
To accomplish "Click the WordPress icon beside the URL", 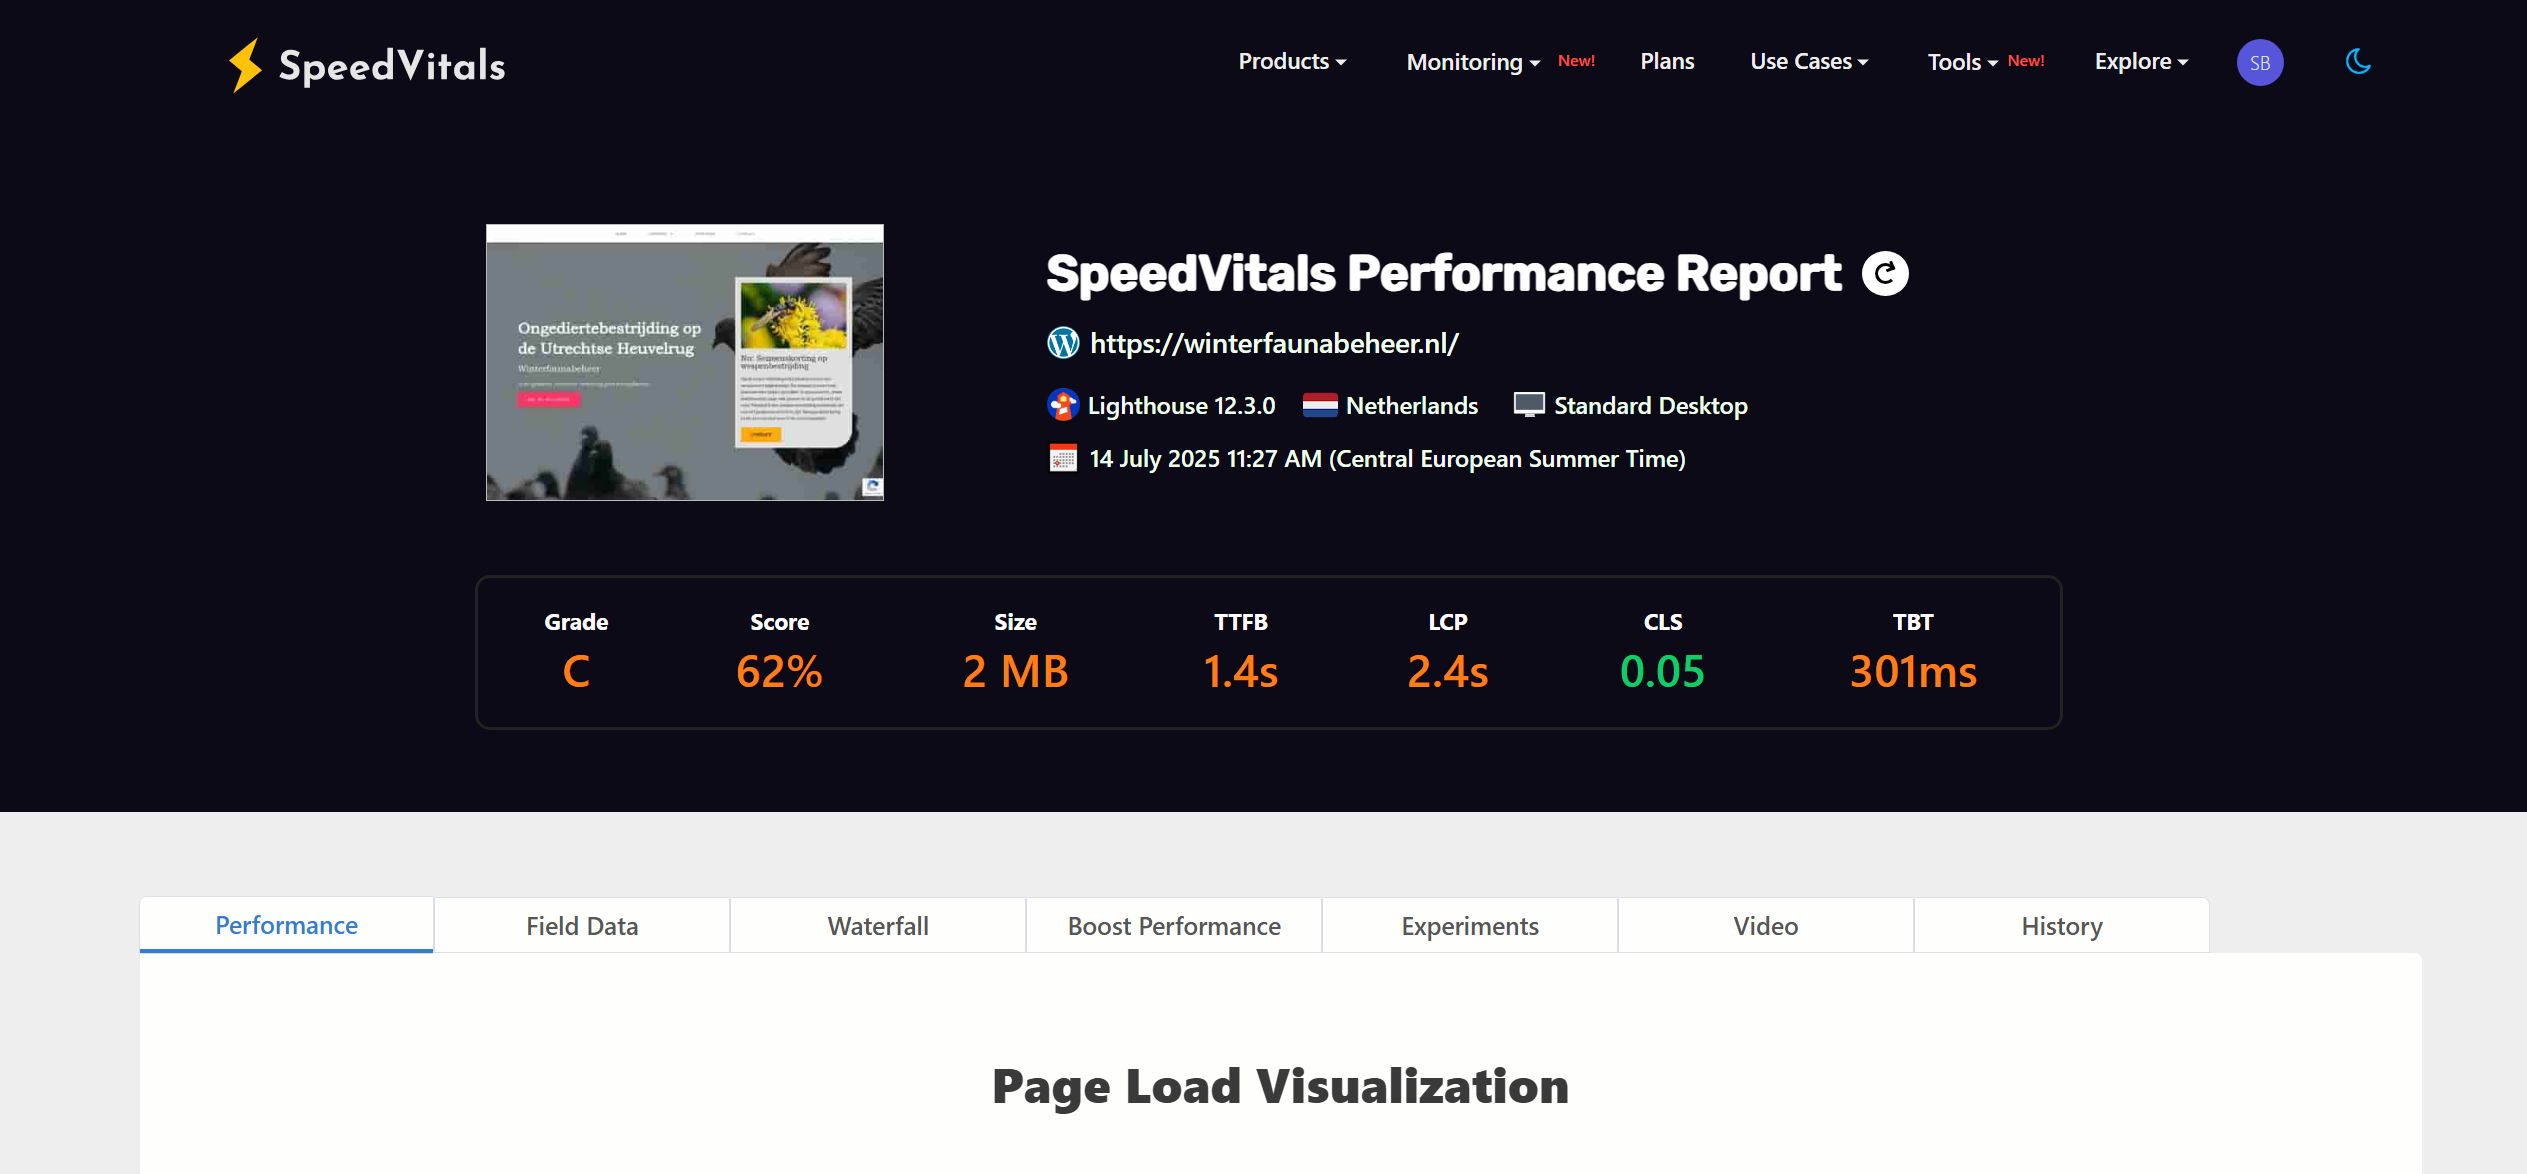I will click(x=1063, y=343).
